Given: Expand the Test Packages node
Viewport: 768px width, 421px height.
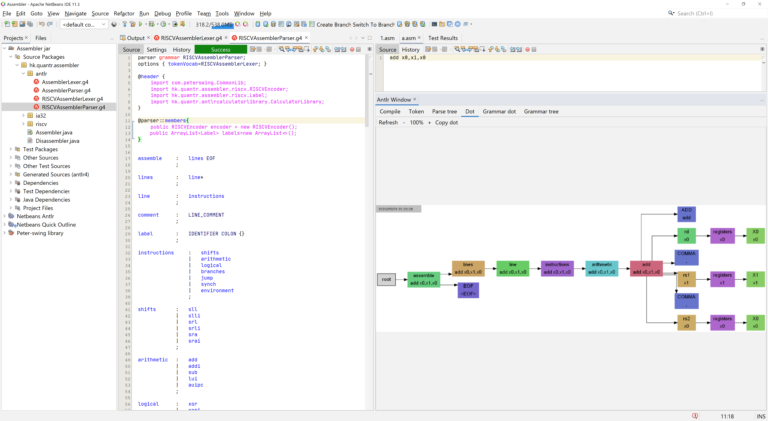Looking at the screenshot, I should click(x=11, y=149).
